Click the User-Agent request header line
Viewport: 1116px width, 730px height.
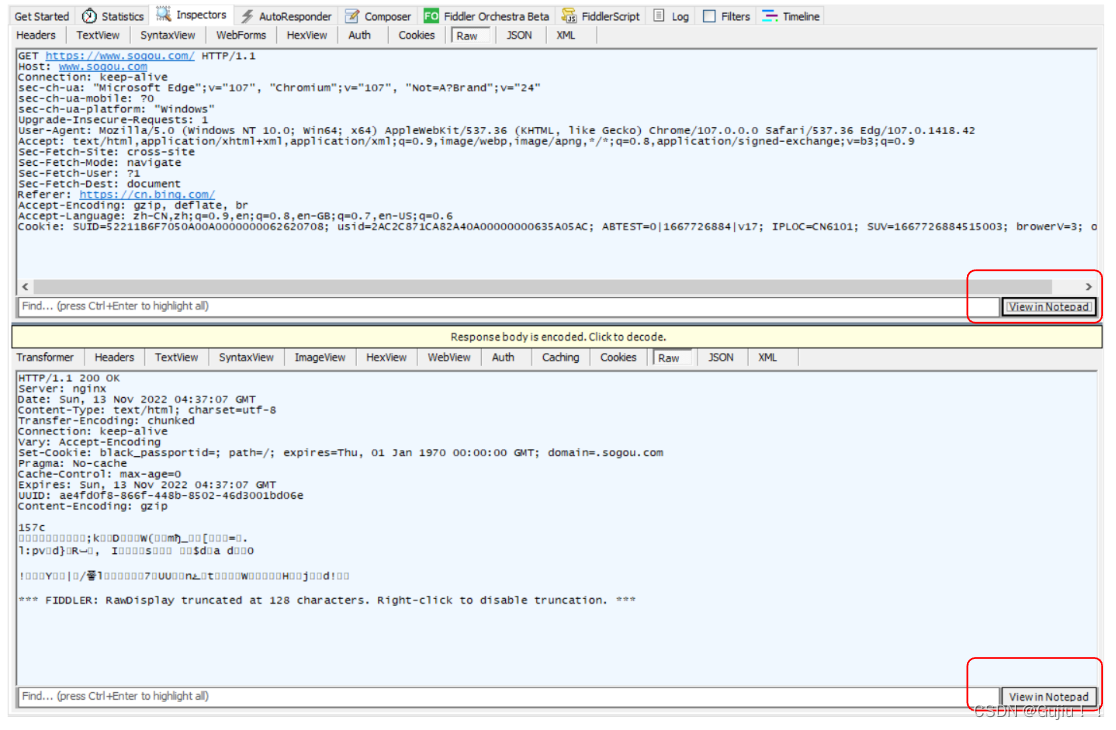[x=496, y=130]
